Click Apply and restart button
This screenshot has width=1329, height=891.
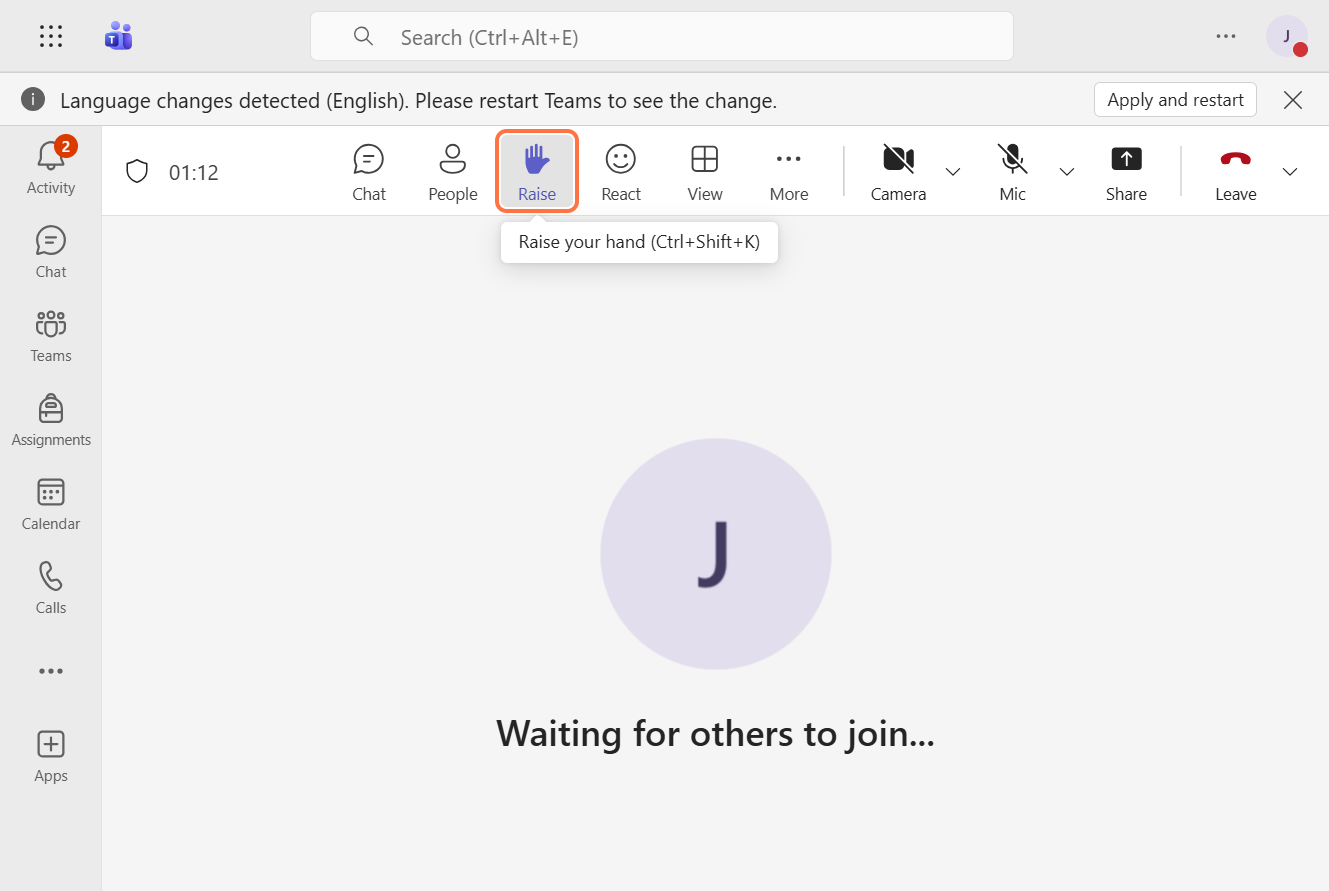tap(1175, 100)
